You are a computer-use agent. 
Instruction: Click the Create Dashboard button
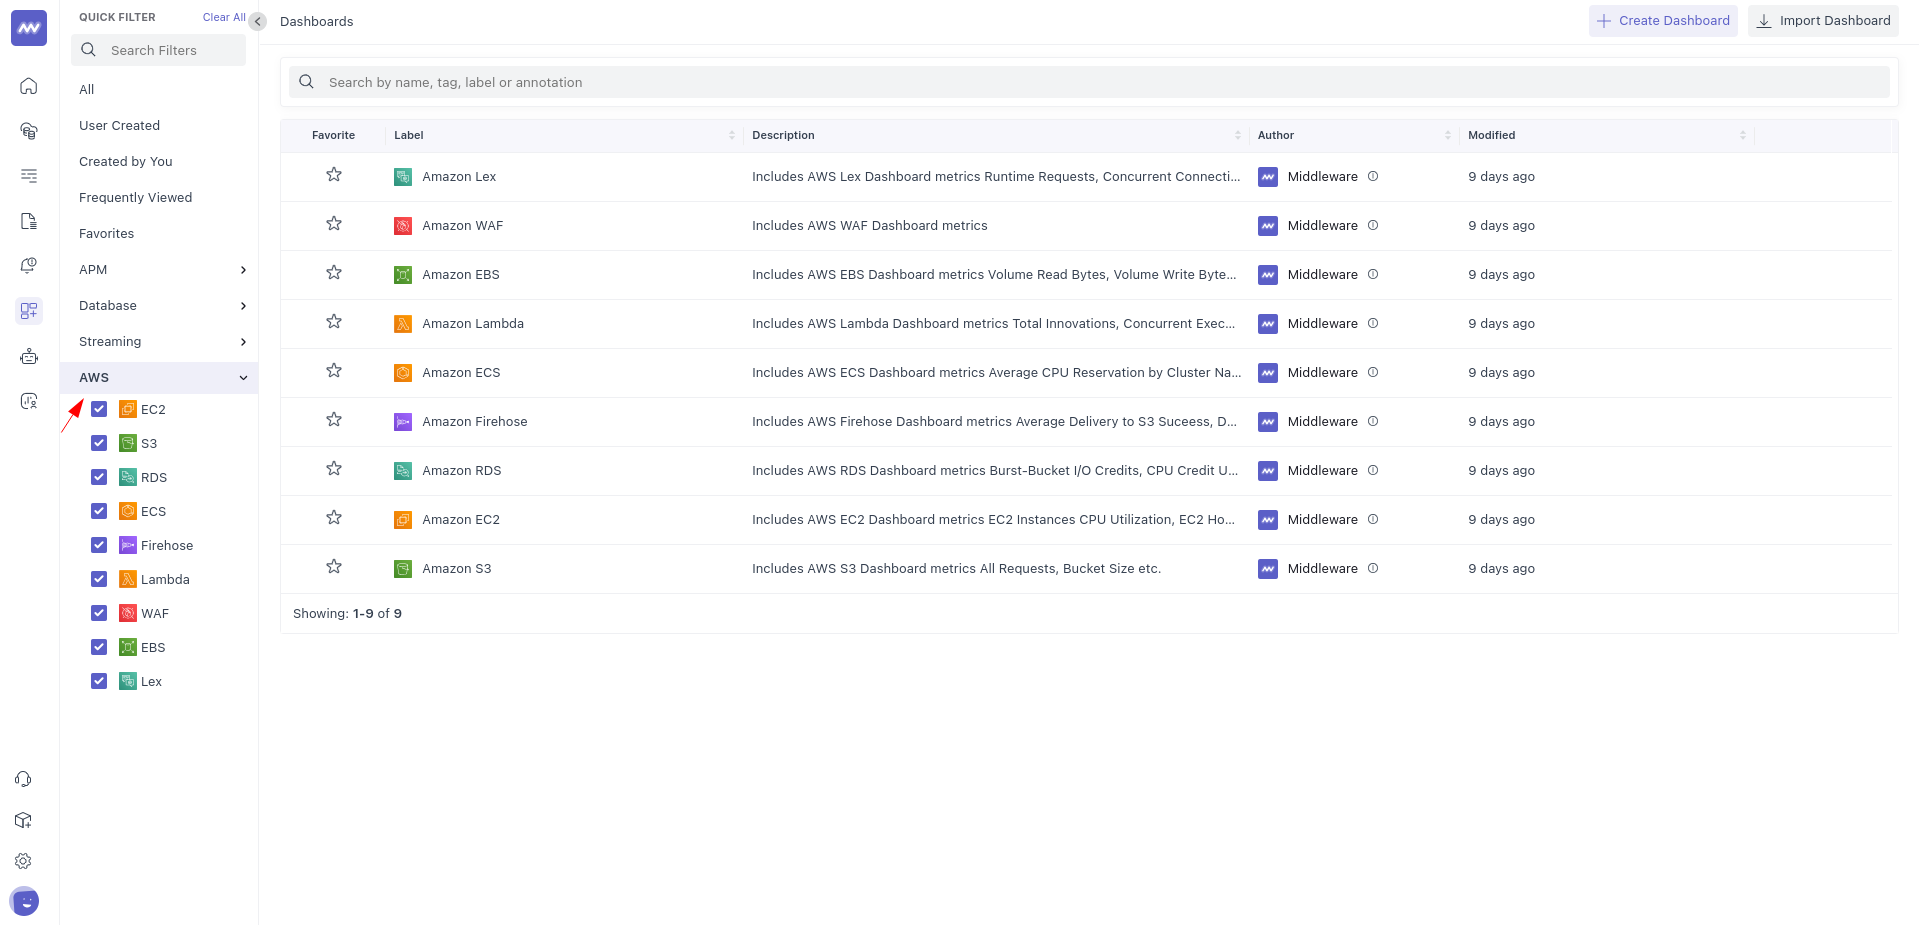coord(1663,20)
